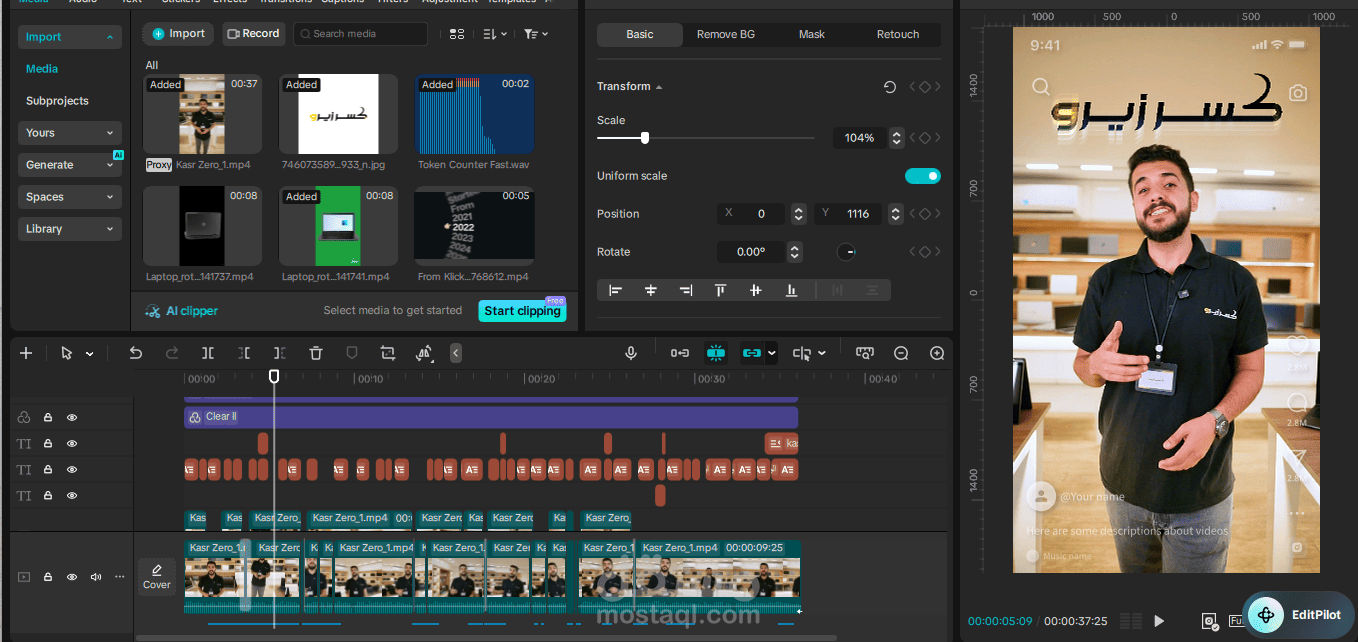
Task: Lock the main video track
Action: pos(48,577)
